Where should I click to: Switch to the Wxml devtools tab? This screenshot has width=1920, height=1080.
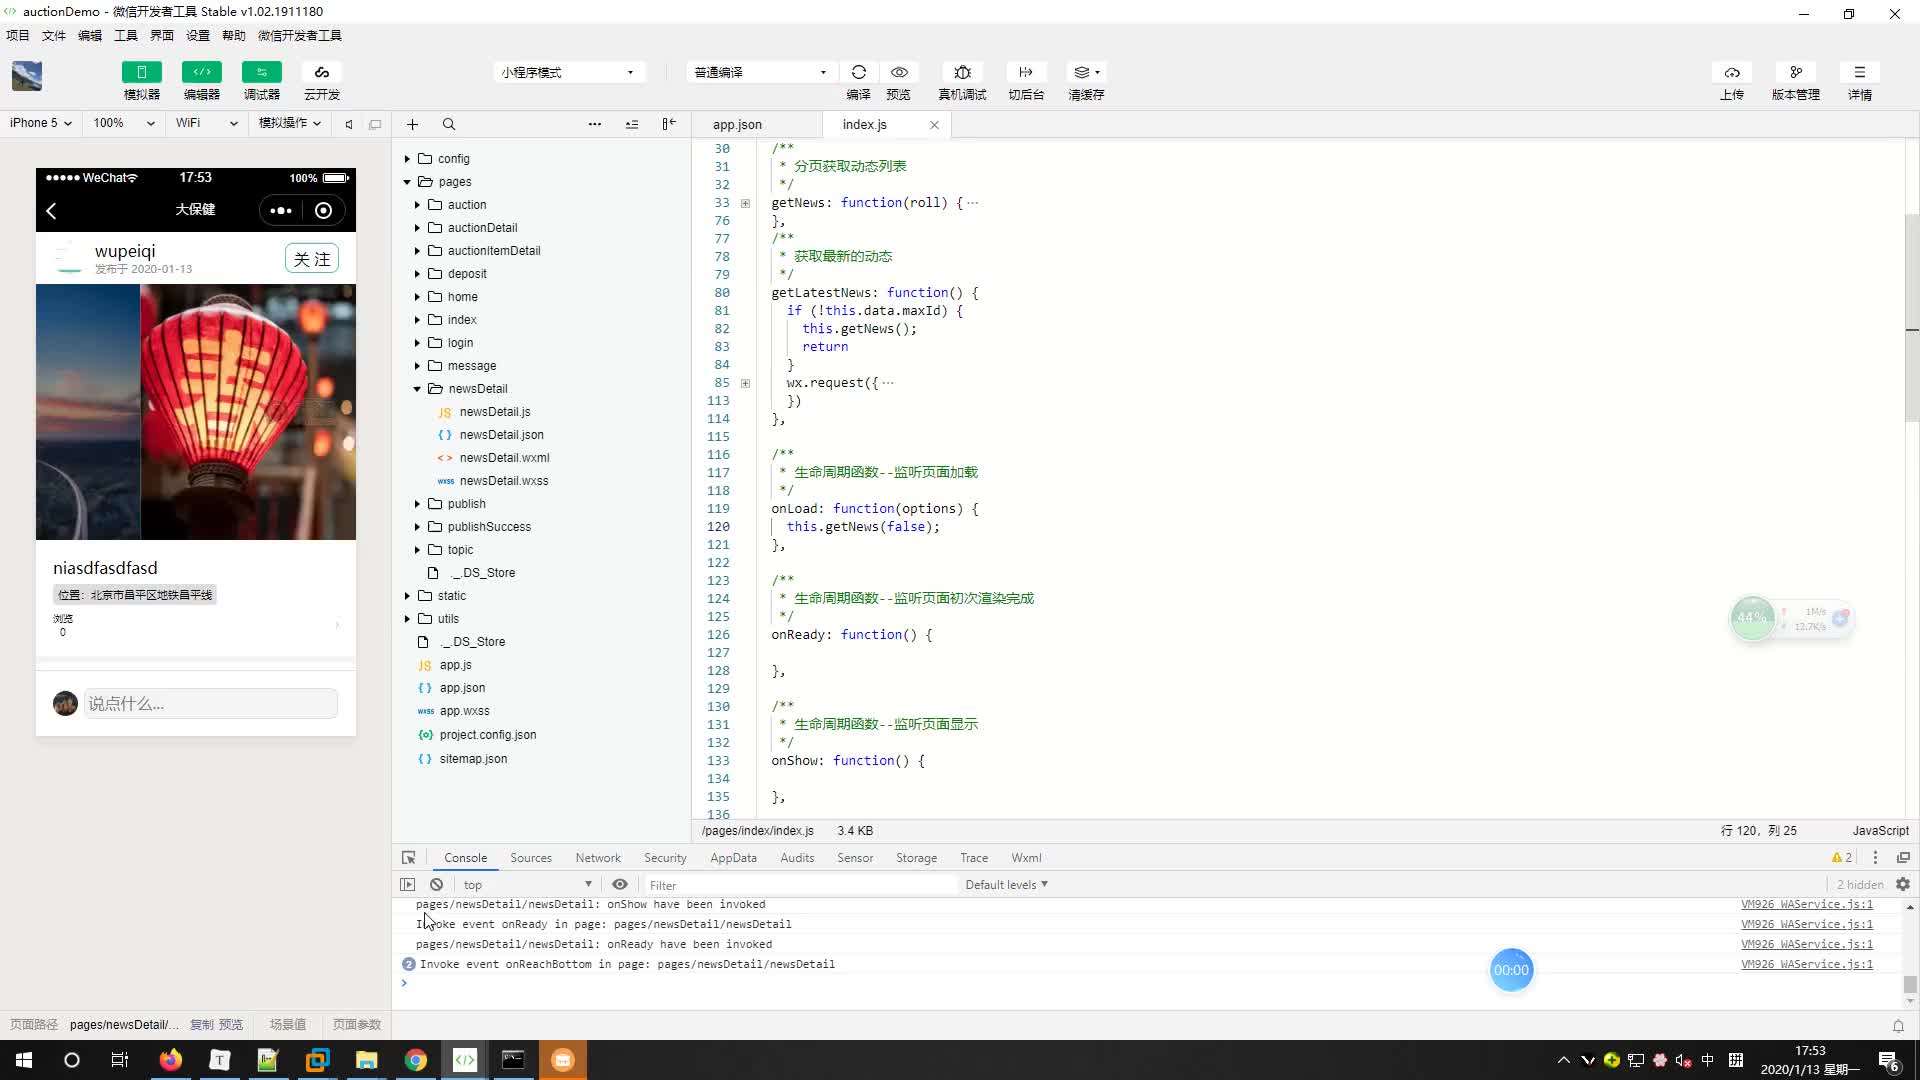pos(1026,858)
